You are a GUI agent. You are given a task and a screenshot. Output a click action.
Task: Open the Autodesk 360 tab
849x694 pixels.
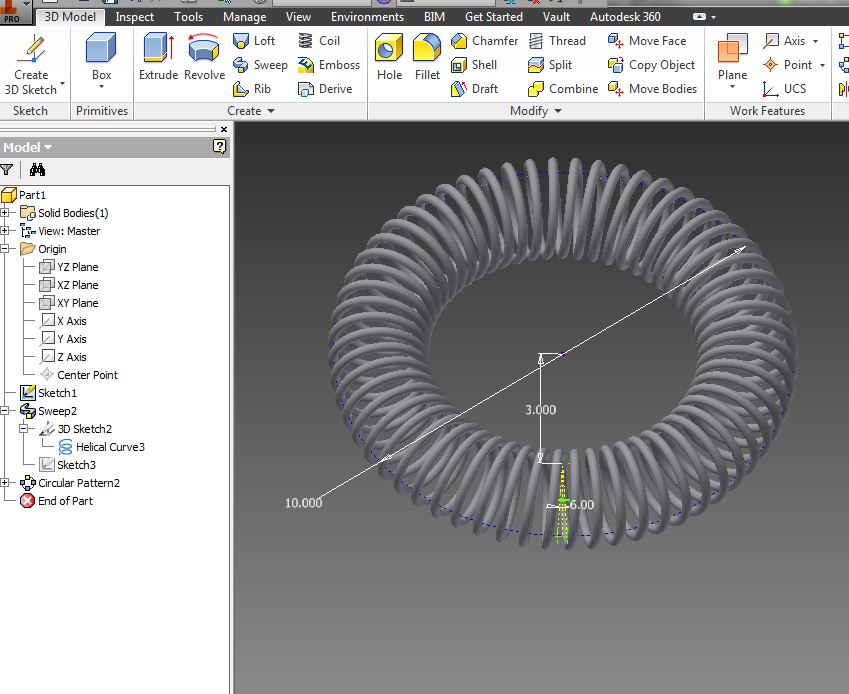625,17
